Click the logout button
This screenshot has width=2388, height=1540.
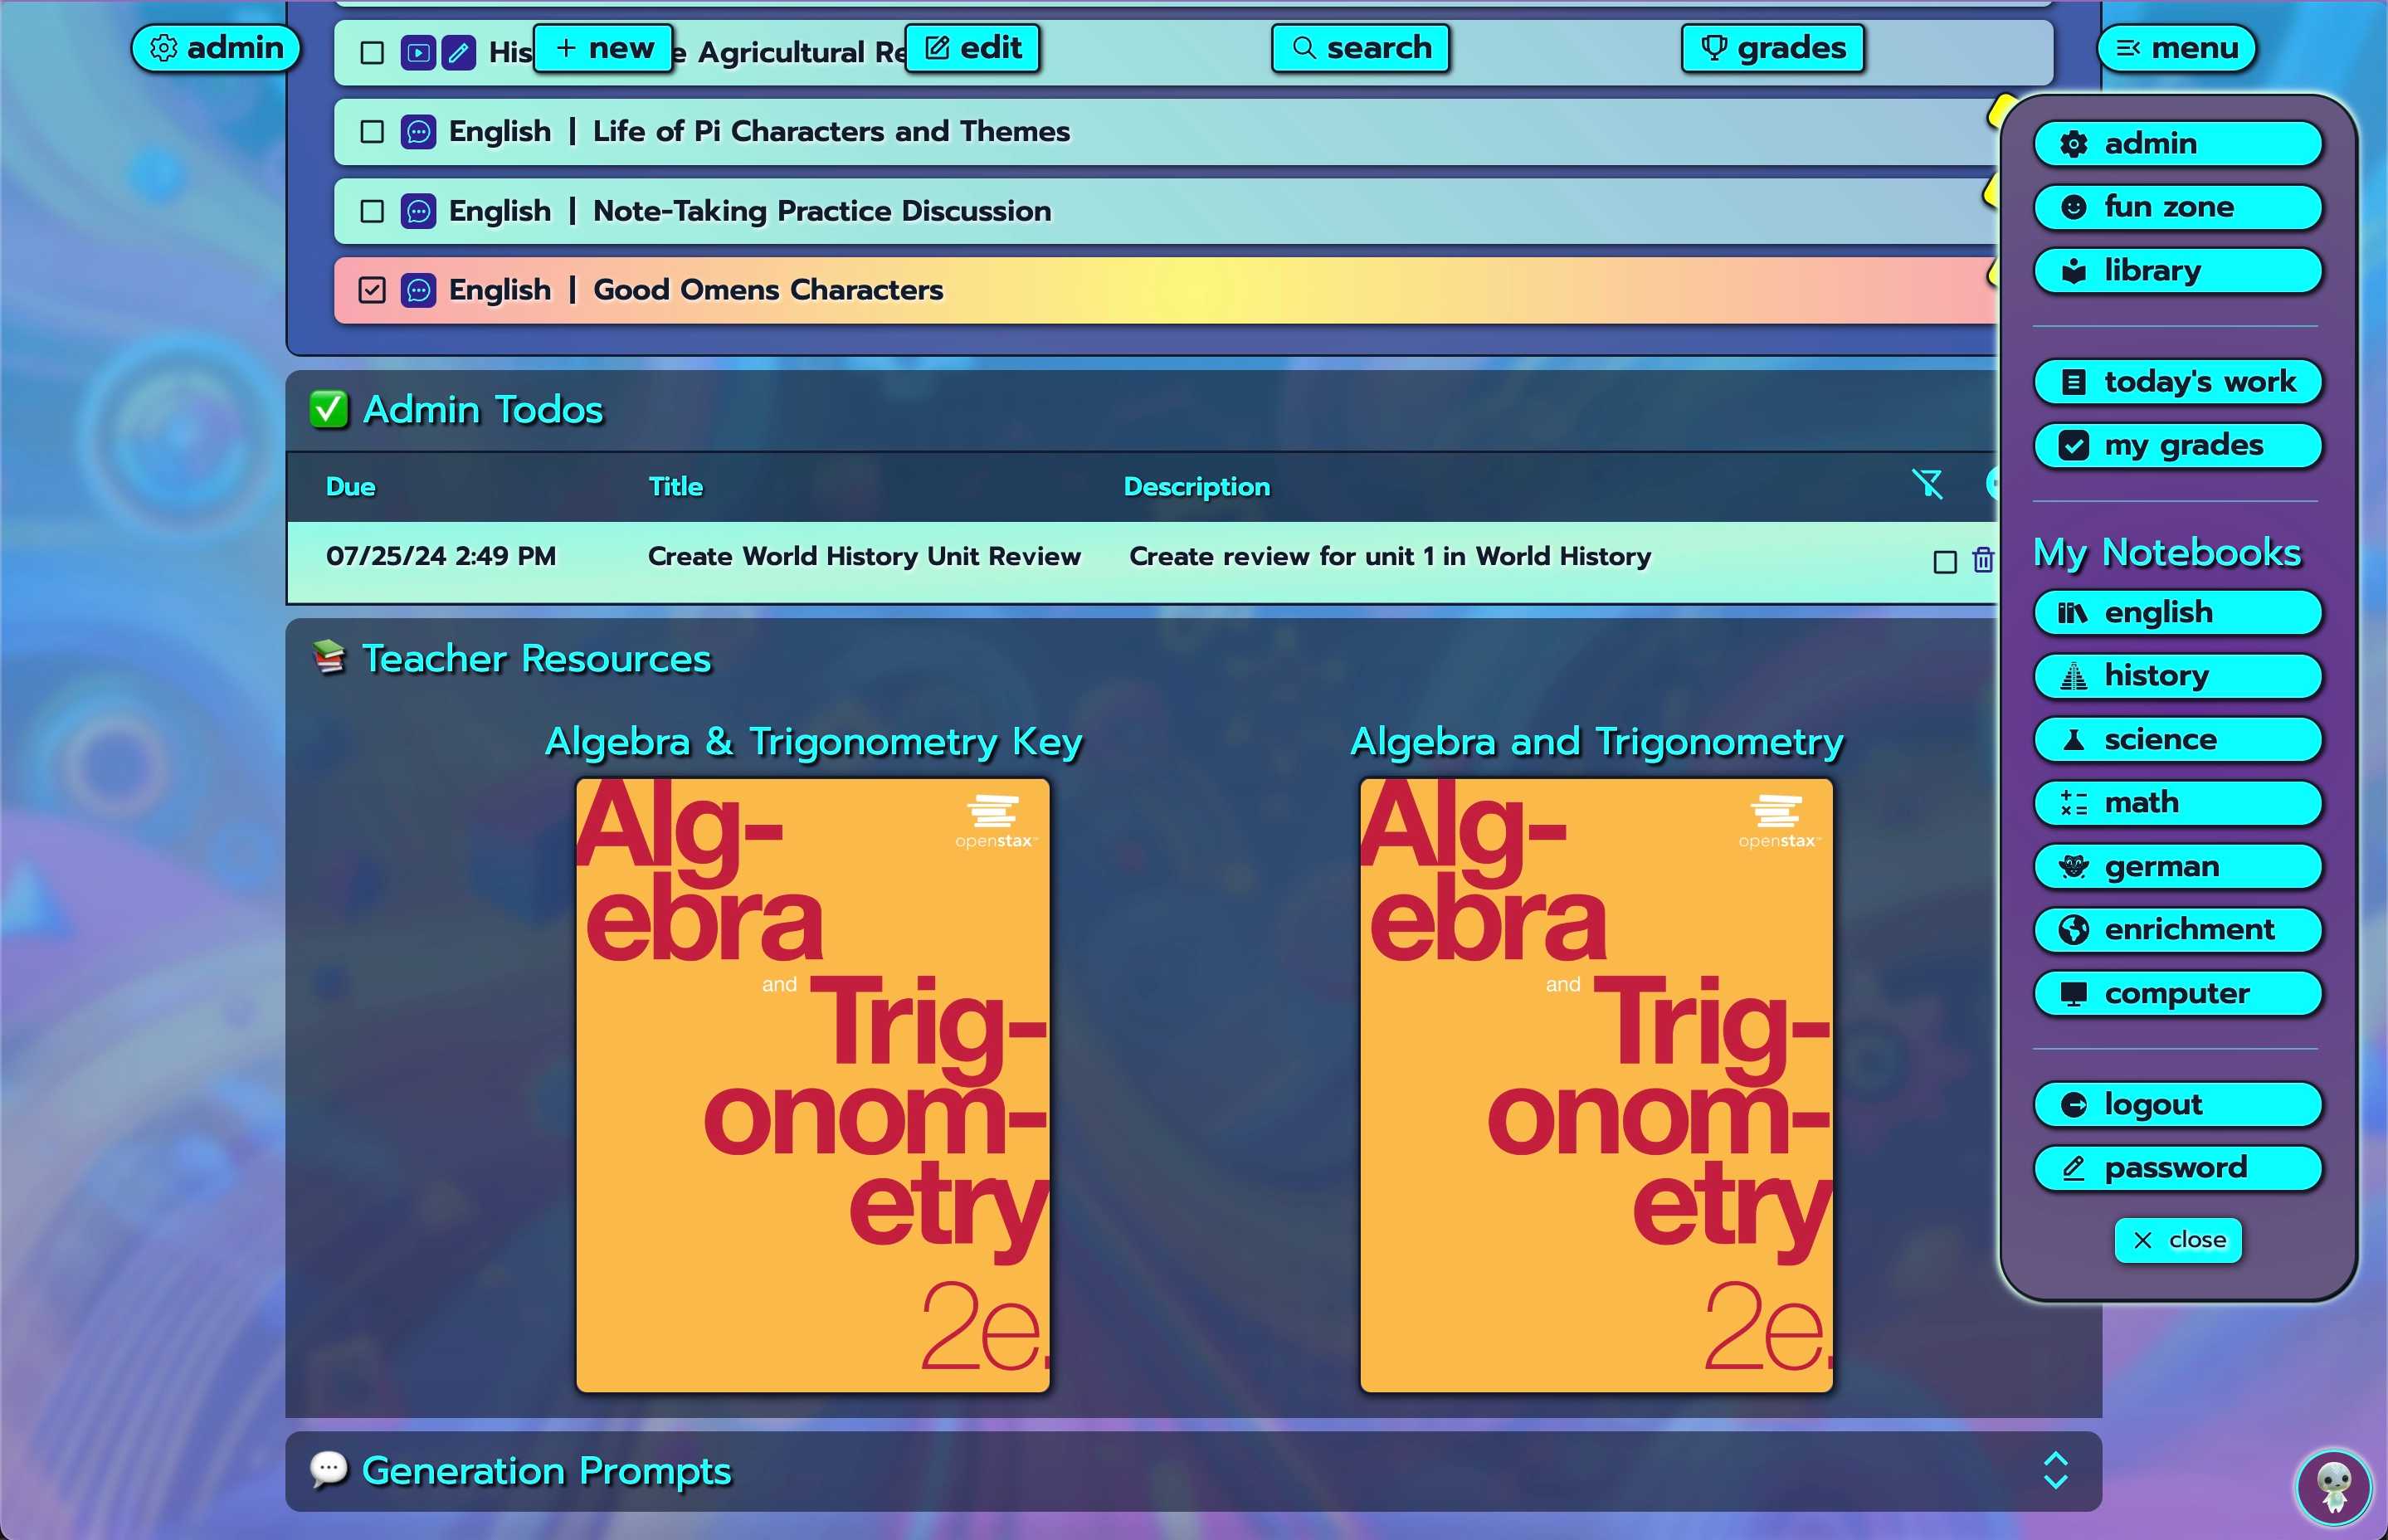[x=2179, y=1104]
